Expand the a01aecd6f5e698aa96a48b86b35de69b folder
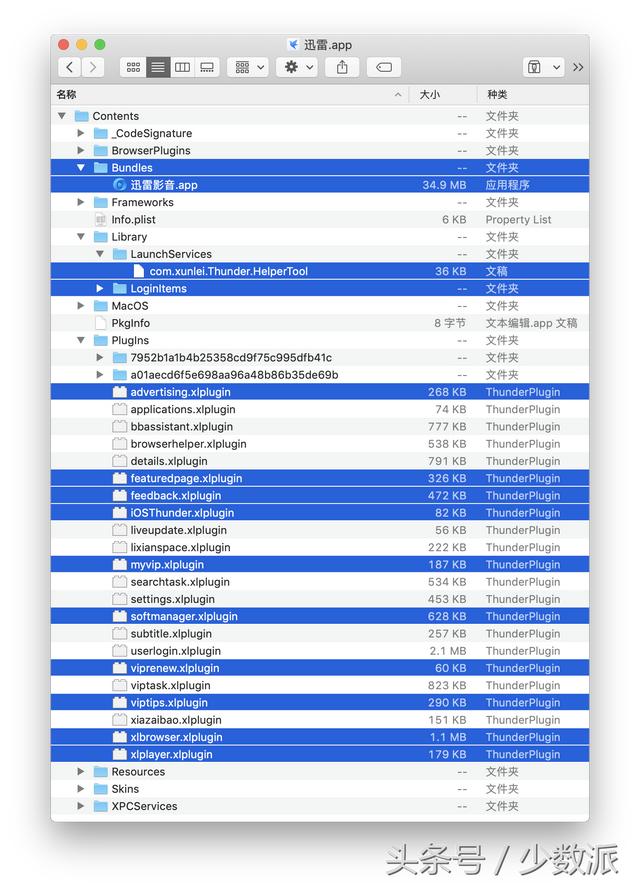 [x=100, y=375]
